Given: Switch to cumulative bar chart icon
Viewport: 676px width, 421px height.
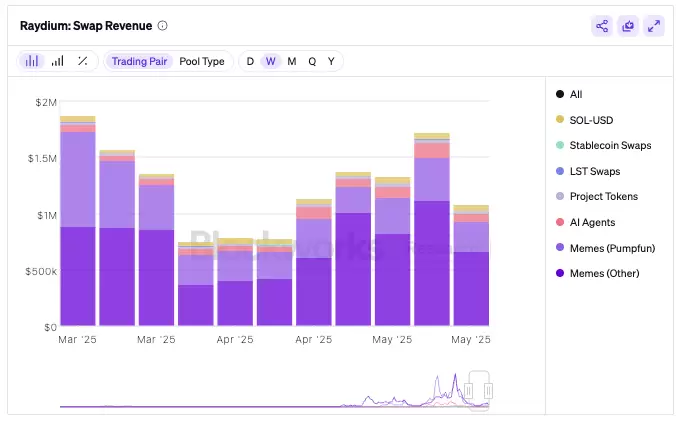Looking at the screenshot, I should pyautogui.click(x=57, y=61).
